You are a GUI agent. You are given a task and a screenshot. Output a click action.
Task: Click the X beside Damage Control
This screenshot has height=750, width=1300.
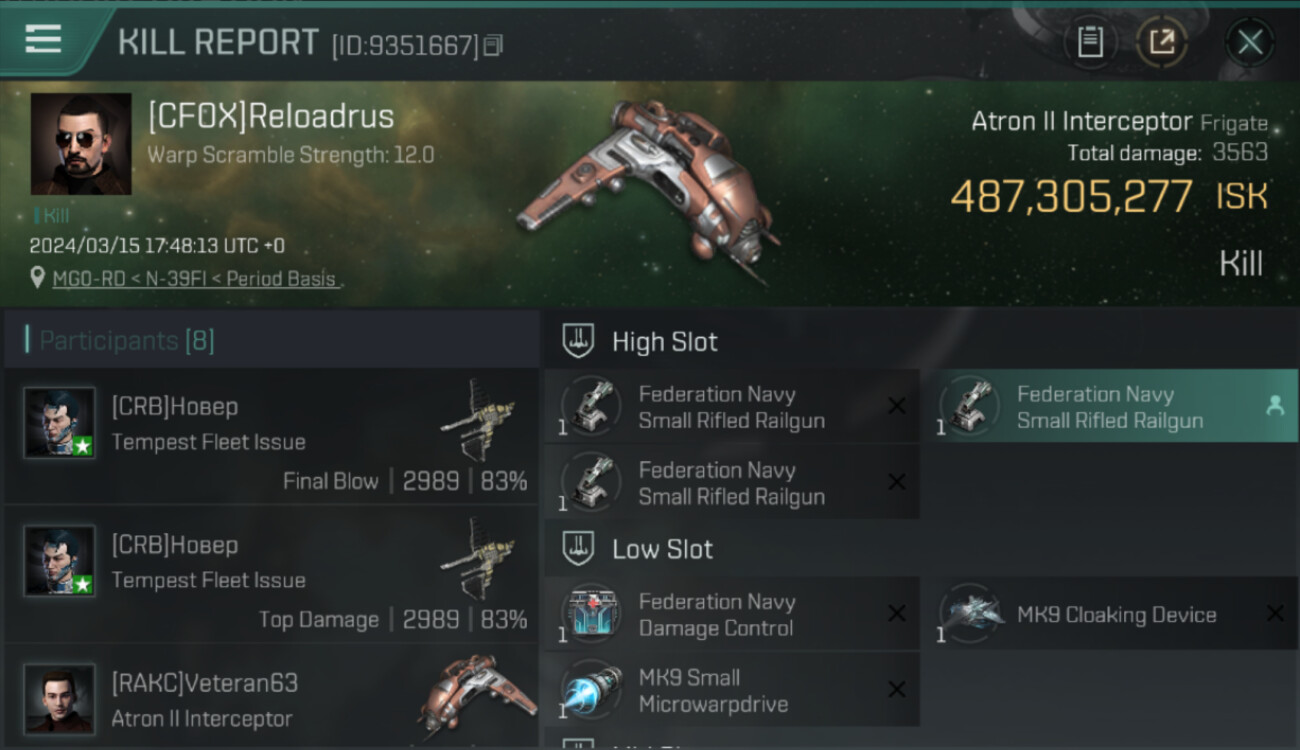897,614
